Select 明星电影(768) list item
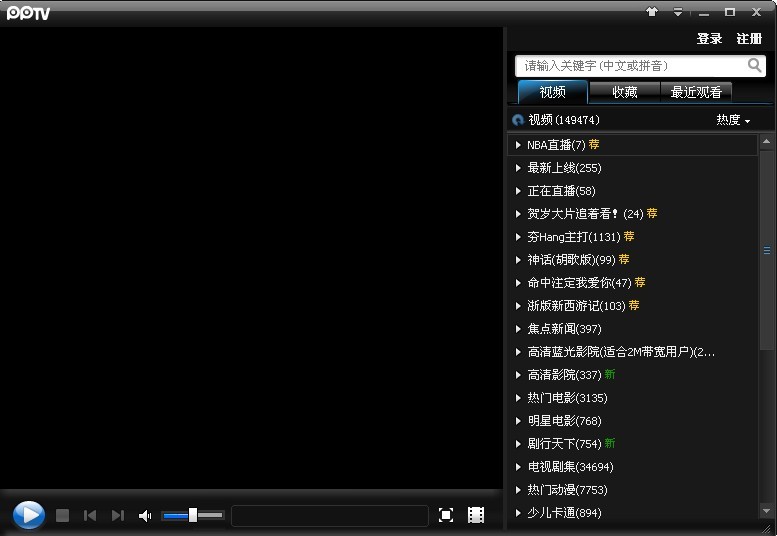Viewport: 777px width, 536px height. [x=633, y=421]
